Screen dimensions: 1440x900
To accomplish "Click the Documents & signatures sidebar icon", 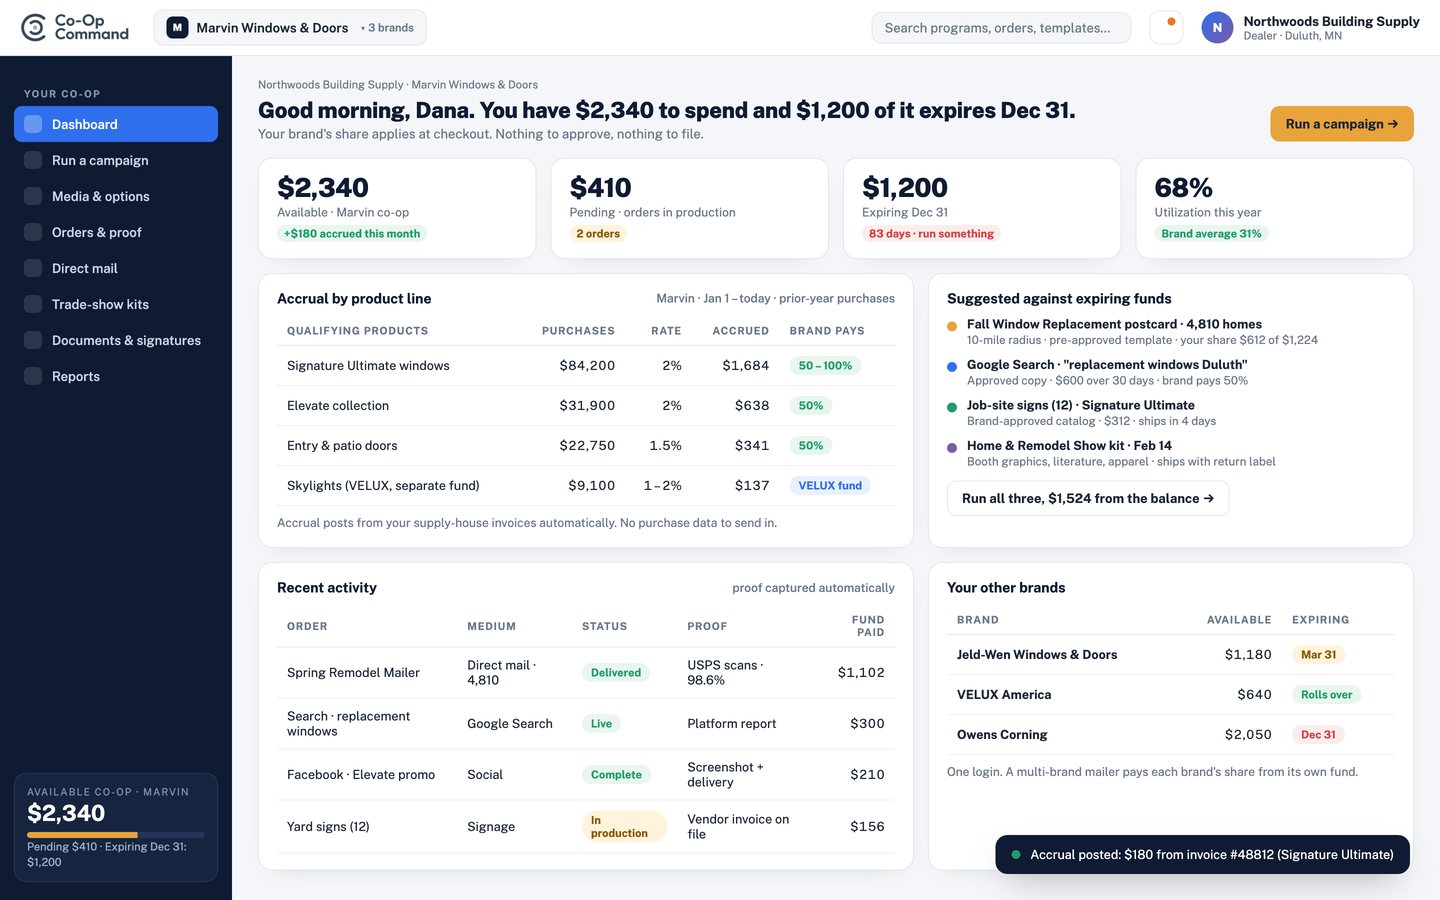I will 33,340.
